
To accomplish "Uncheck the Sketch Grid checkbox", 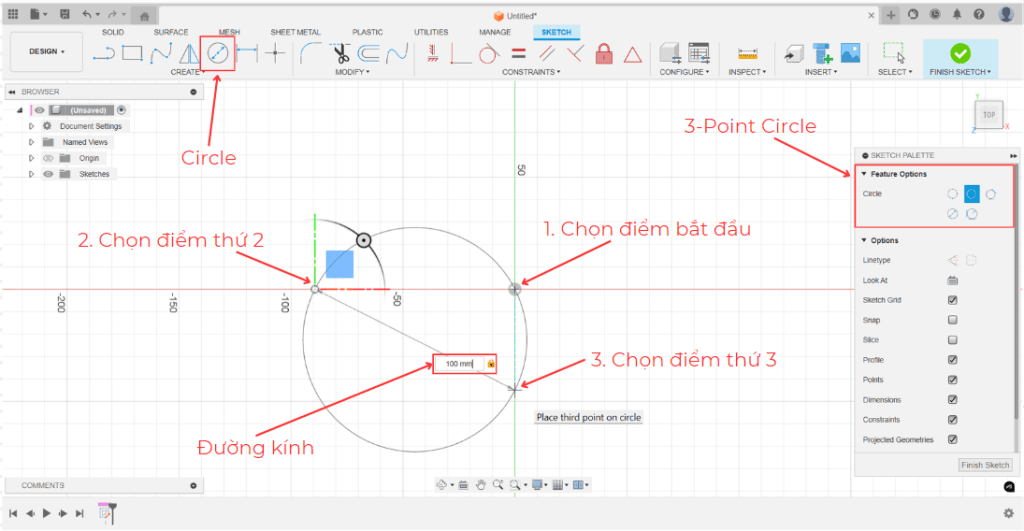I will coord(952,300).
